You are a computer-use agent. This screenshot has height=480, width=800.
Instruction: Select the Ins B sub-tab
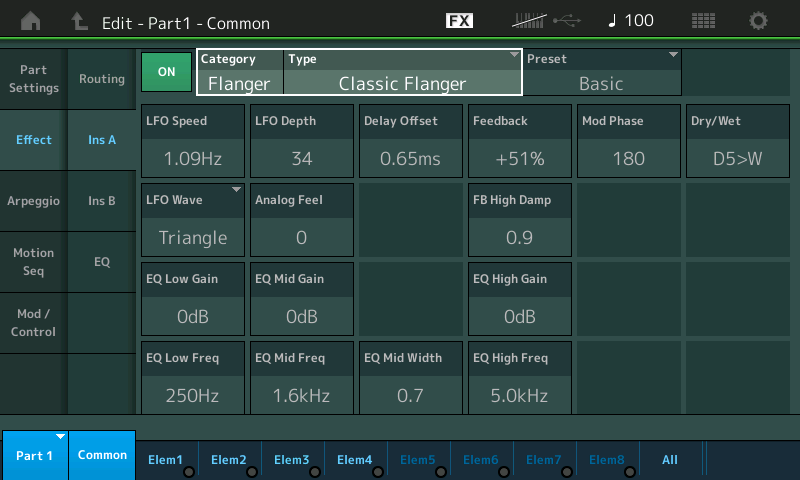pos(102,201)
